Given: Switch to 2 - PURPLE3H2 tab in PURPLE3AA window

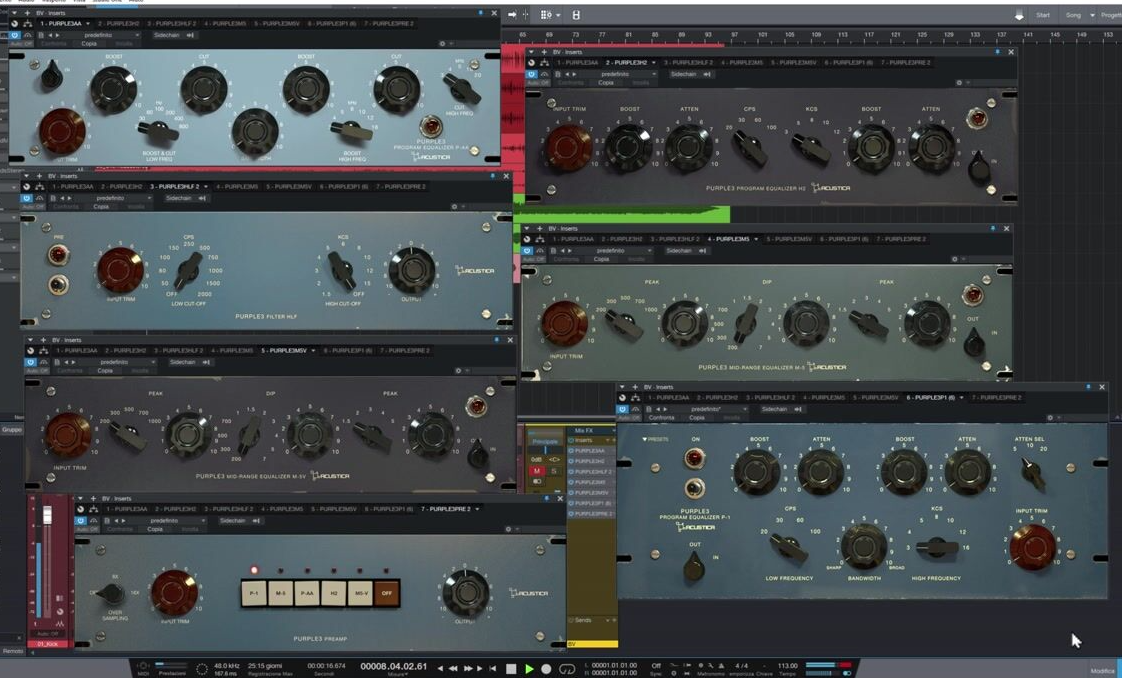Looking at the screenshot, I should click(119, 24).
